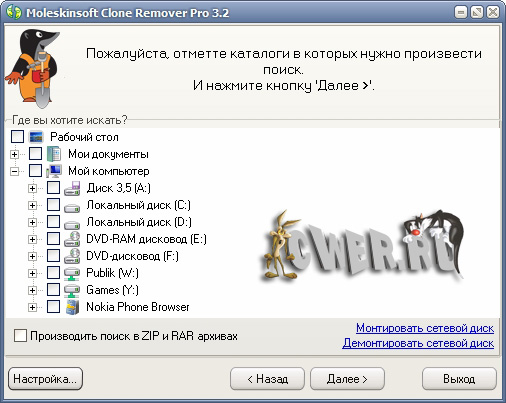Select the Nokia Phone Browser label
Viewport: 506px width, 403px height.
coord(138,307)
